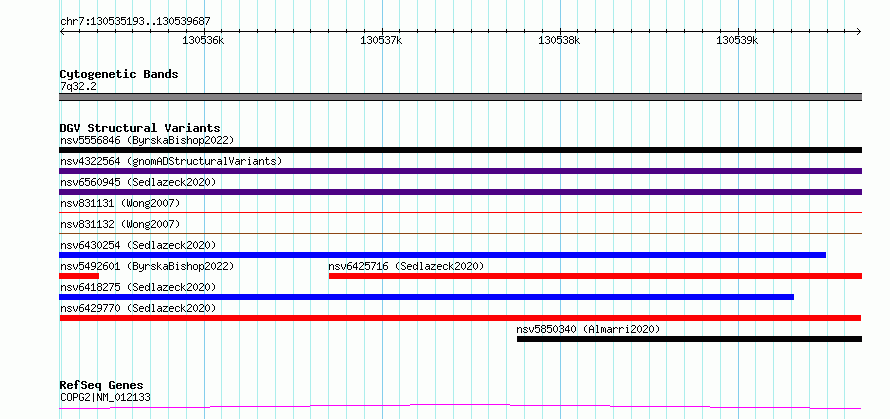Click the magenta COPG2 gene line
Viewport: 890px width, 419px height.
click(460, 407)
